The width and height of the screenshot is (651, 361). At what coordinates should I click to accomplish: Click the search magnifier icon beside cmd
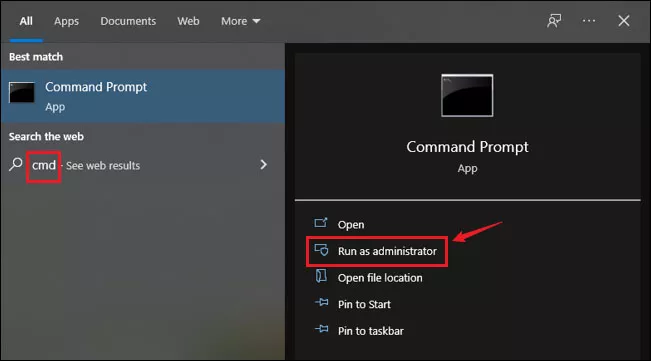(15, 164)
